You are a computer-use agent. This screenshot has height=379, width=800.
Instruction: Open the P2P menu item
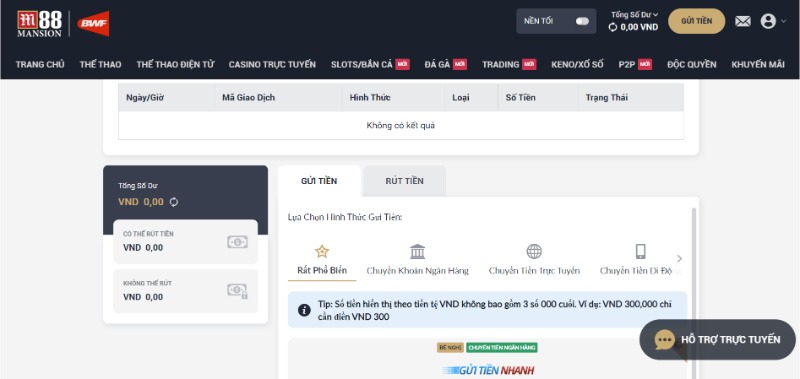(635, 64)
